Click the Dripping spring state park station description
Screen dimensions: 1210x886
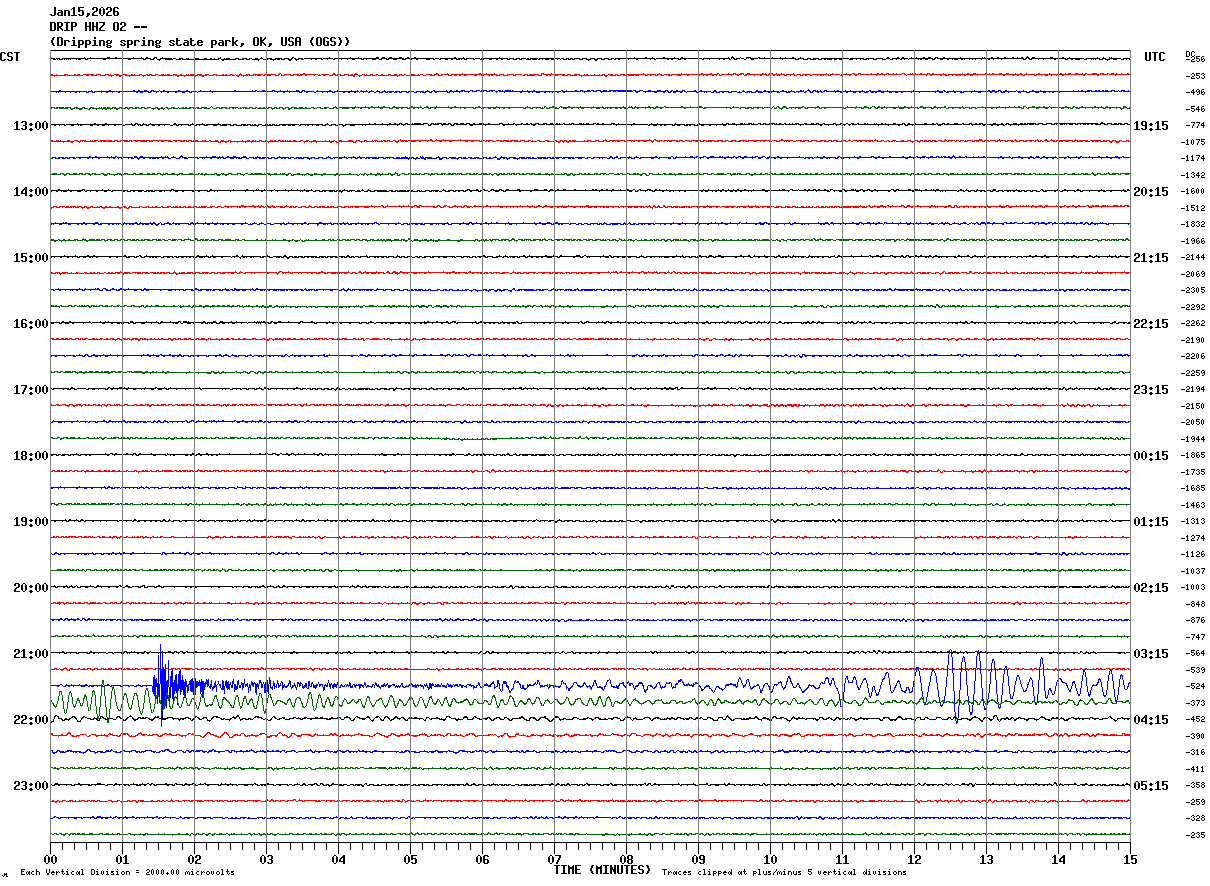(200, 41)
